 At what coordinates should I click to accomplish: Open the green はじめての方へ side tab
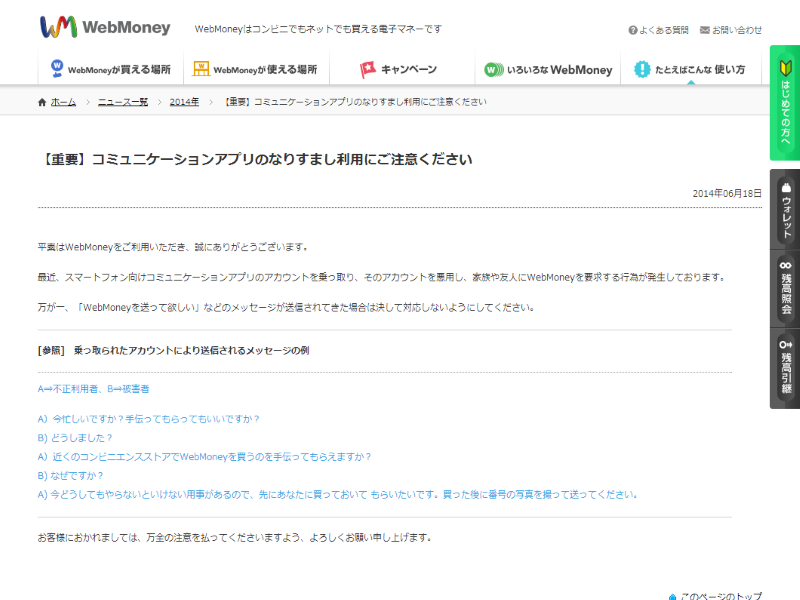click(x=785, y=103)
